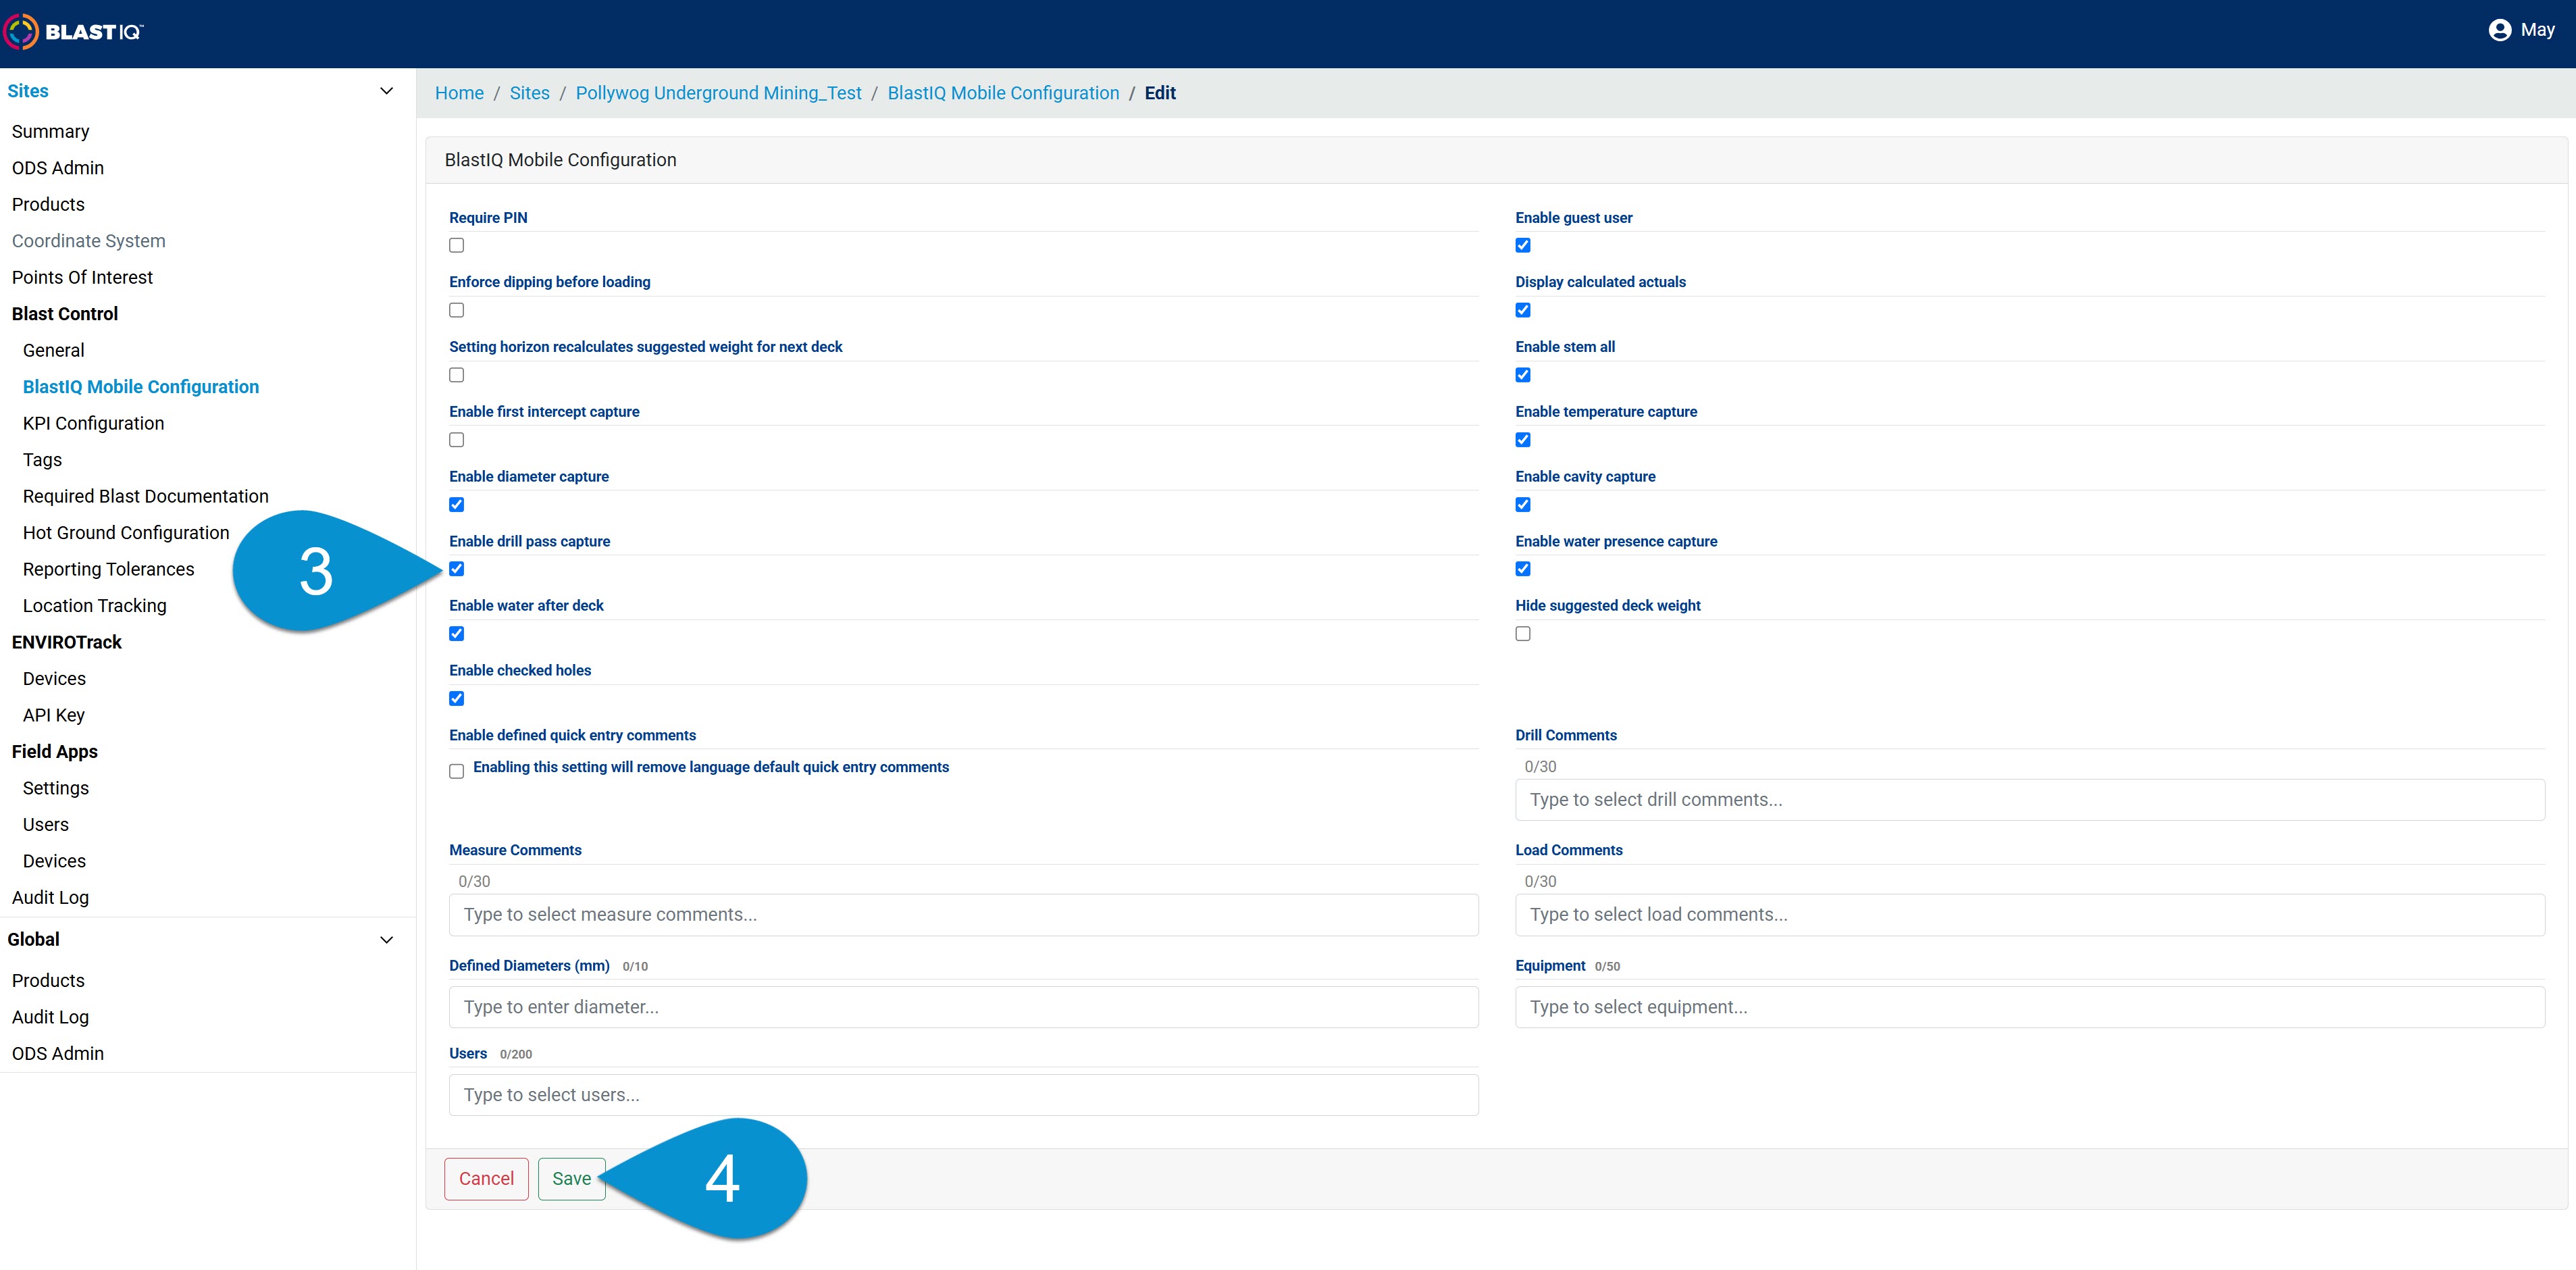Open Audit Log under Sites
2576x1270 pixels.
pos(50,898)
